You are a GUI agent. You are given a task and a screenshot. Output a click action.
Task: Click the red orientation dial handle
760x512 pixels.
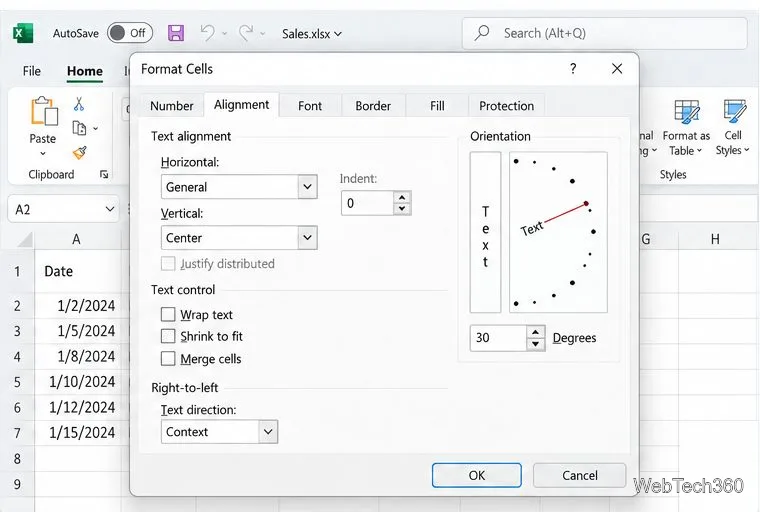pyautogui.click(x=586, y=204)
